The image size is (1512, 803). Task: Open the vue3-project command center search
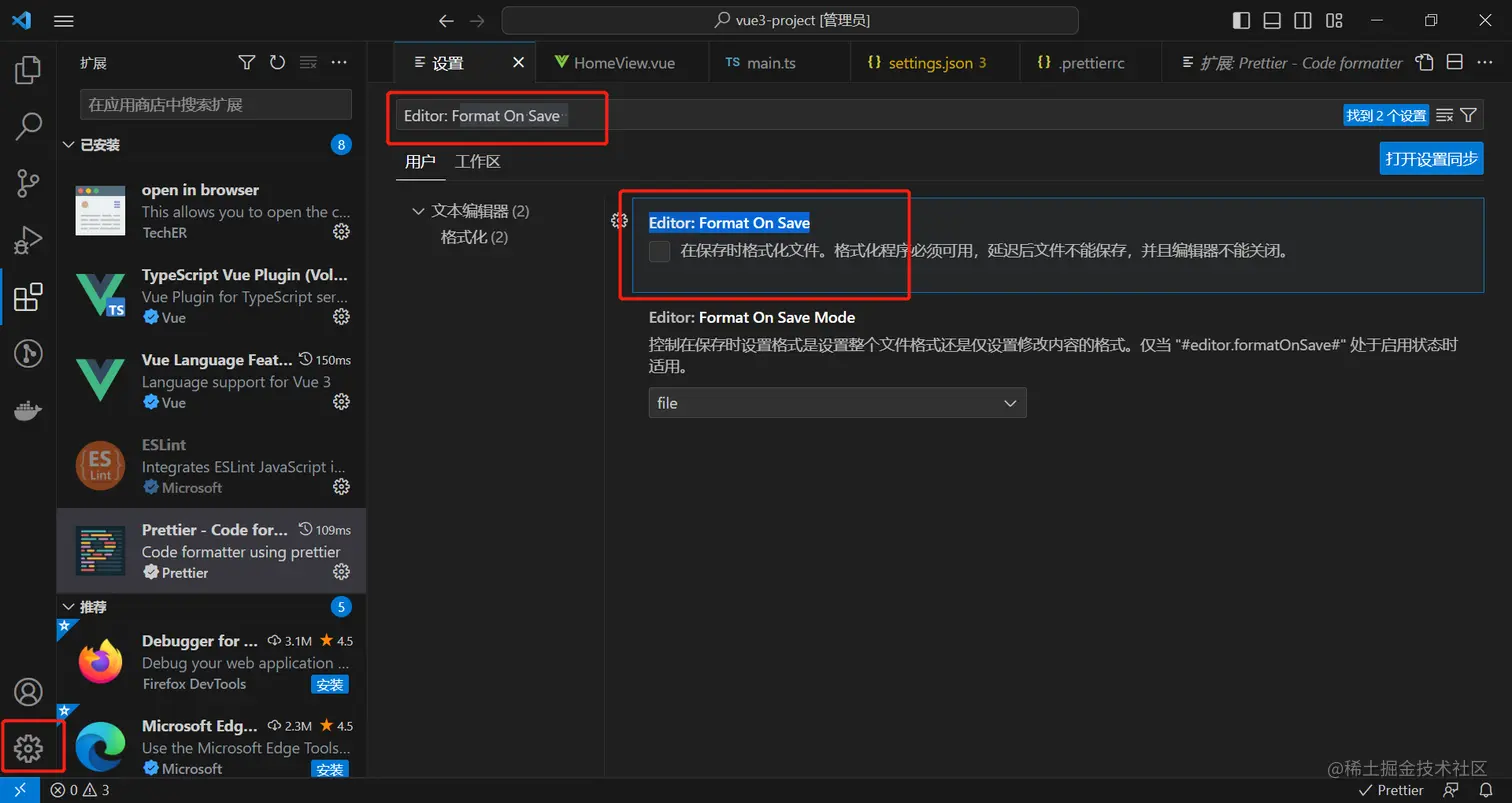[x=790, y=20]
